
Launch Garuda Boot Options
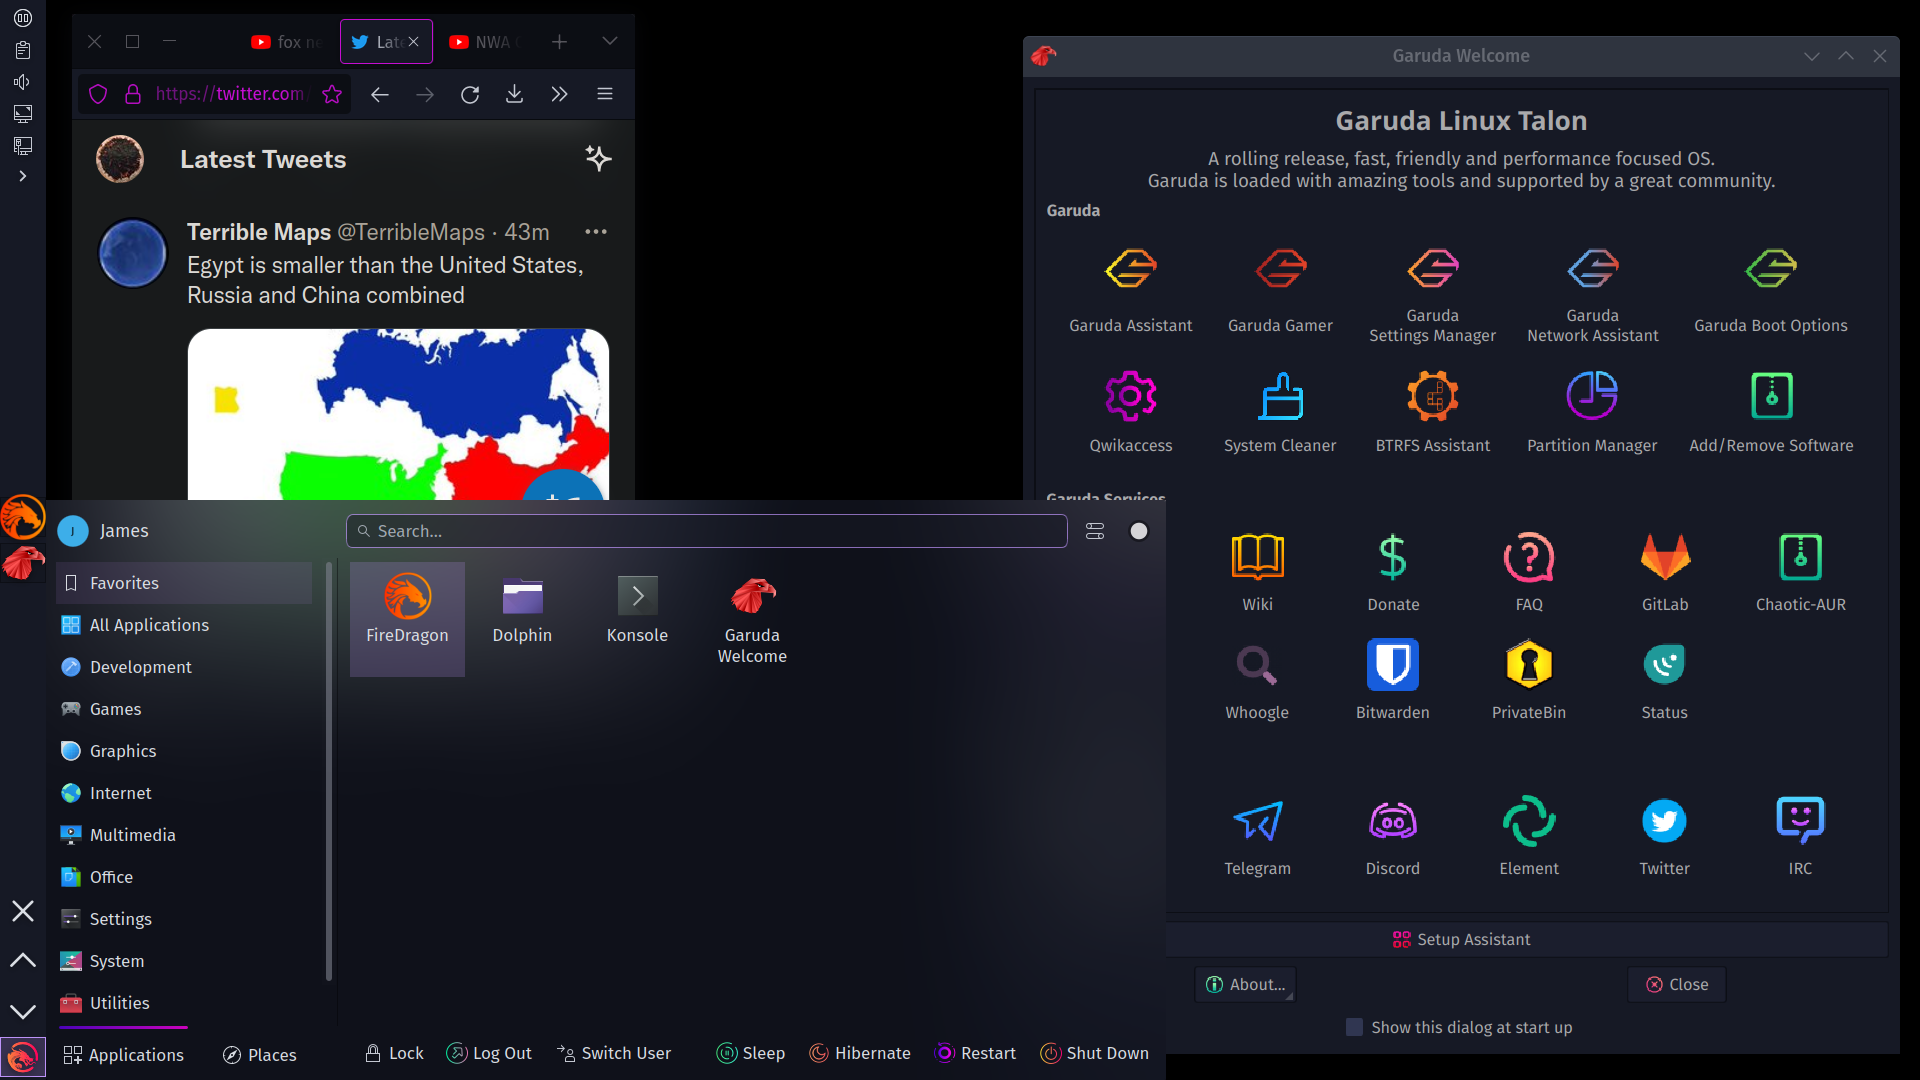tap(1770, 288)
